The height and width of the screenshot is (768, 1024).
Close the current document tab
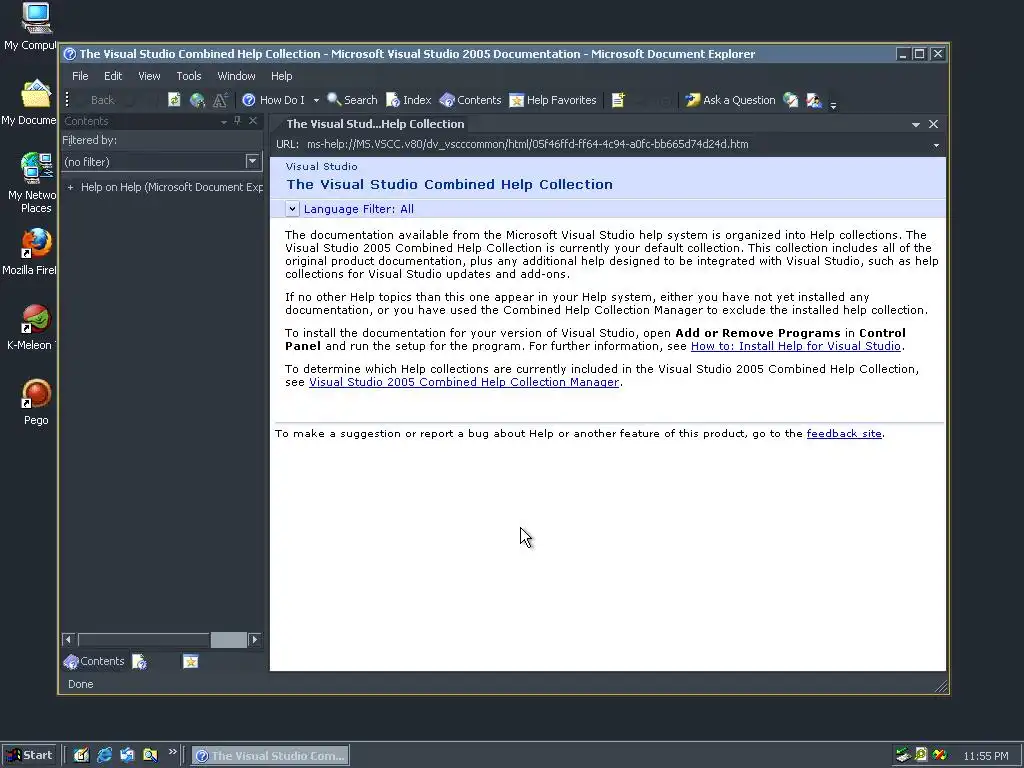coord(933,124)
